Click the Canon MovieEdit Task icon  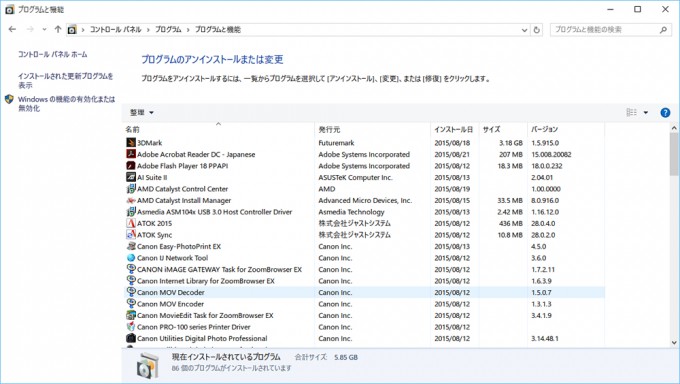click(131, 315)
